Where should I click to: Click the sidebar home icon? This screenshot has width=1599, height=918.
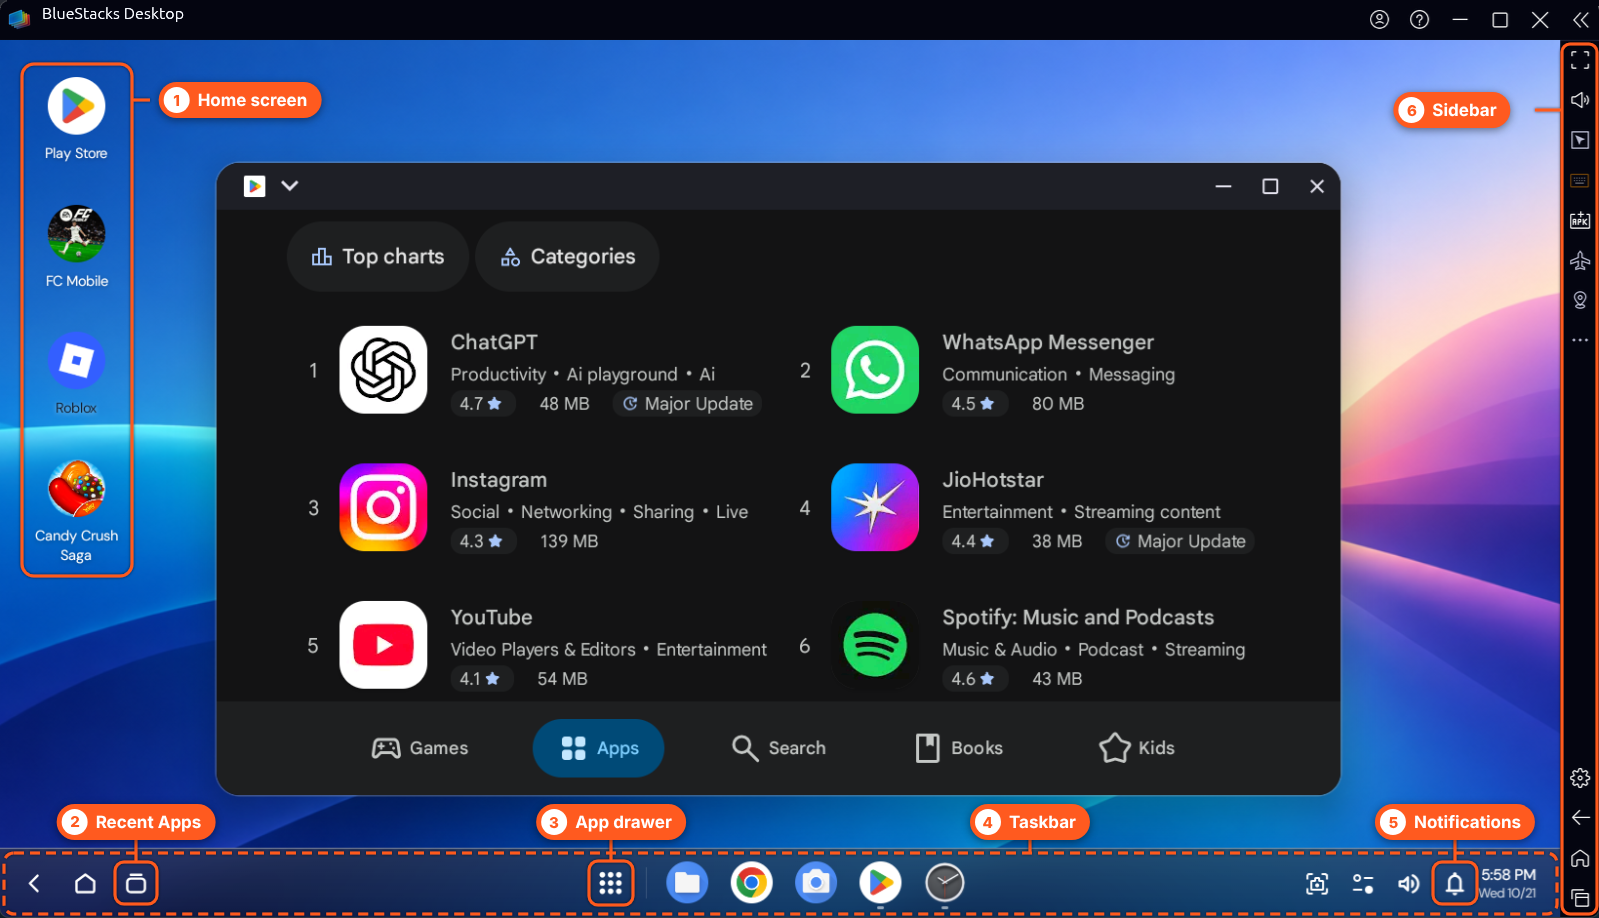[x=1580, y=858]
